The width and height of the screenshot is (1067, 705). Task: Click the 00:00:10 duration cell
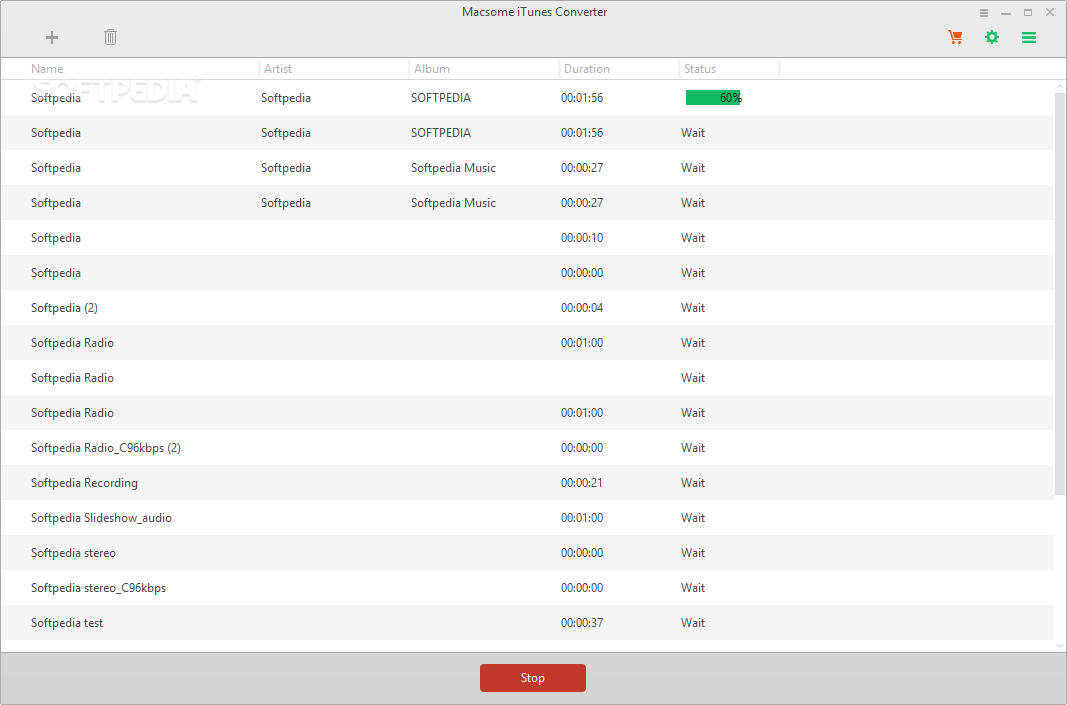click(582, 237)
